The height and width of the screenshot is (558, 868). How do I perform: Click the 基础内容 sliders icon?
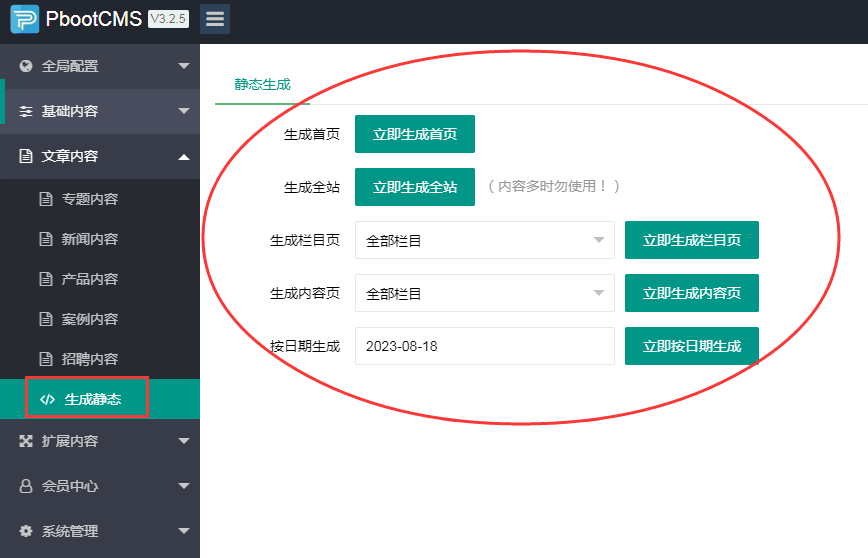pyautogui.click(x=26, y=111)
